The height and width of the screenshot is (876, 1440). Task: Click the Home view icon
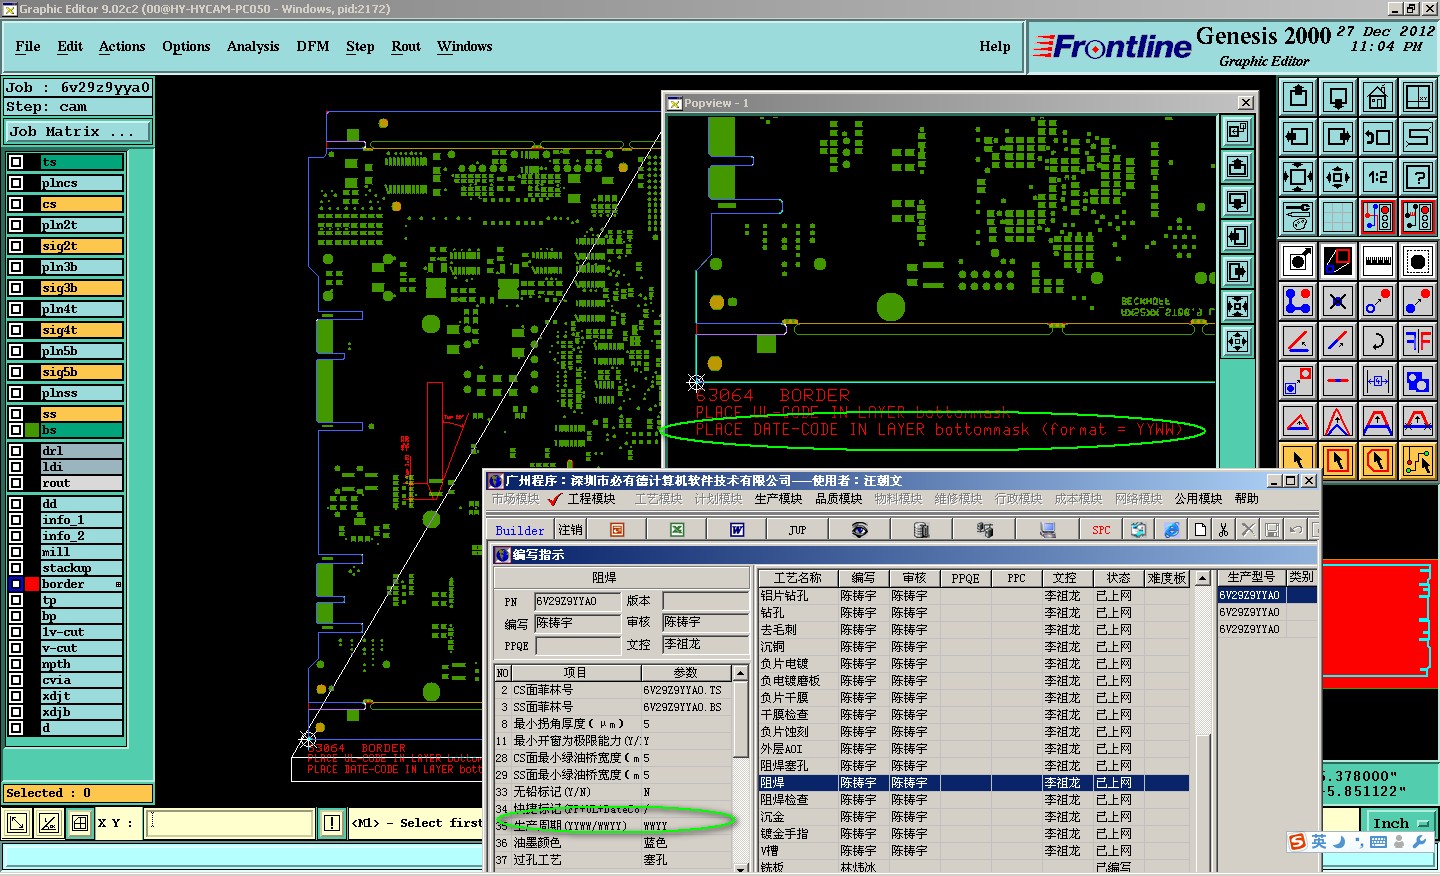pyautogui.click(x=1377, y=97)
